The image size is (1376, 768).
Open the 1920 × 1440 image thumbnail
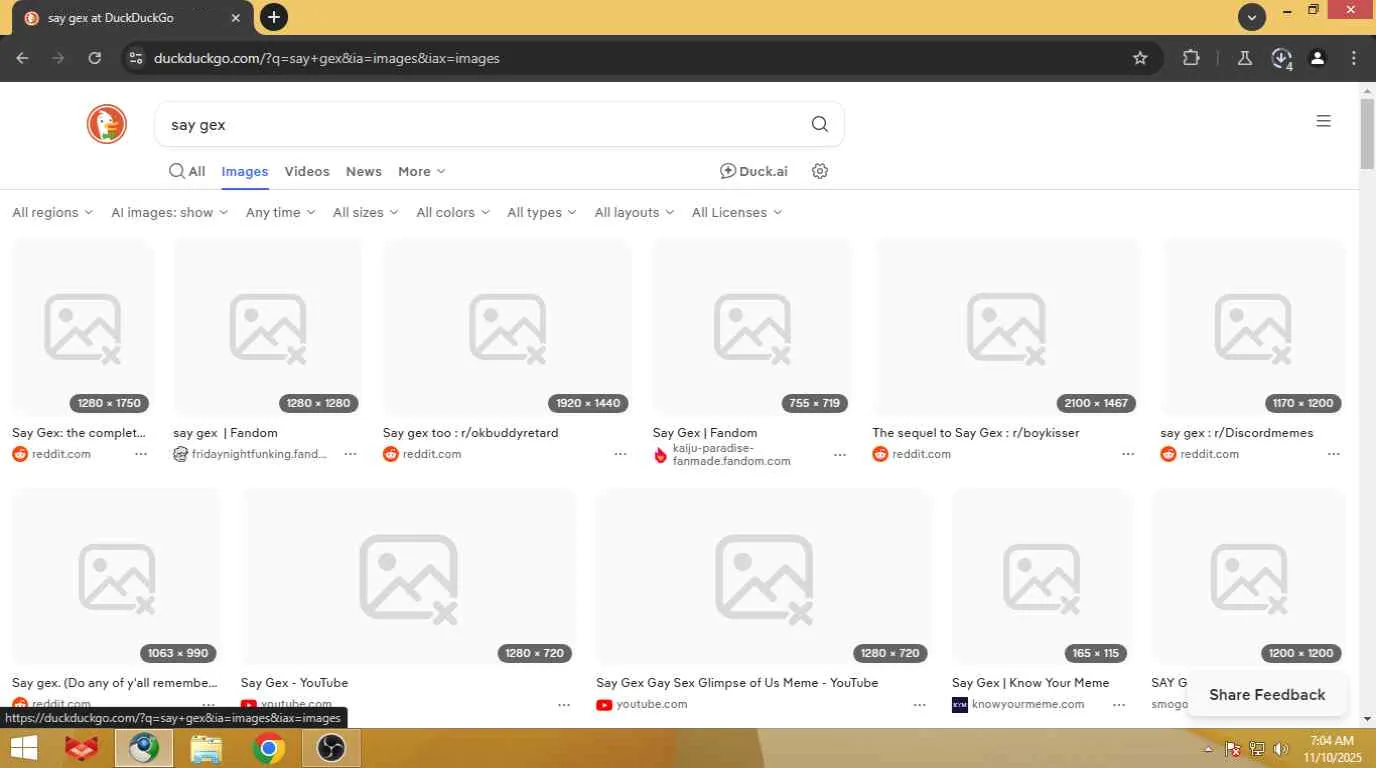[507, 327]
